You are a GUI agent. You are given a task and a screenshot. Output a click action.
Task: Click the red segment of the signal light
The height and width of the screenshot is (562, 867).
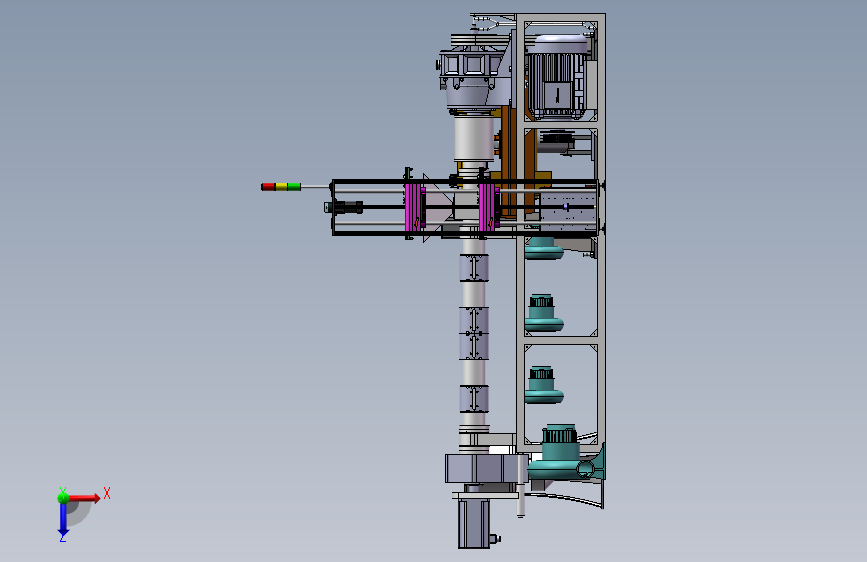(x=268, y=187)
